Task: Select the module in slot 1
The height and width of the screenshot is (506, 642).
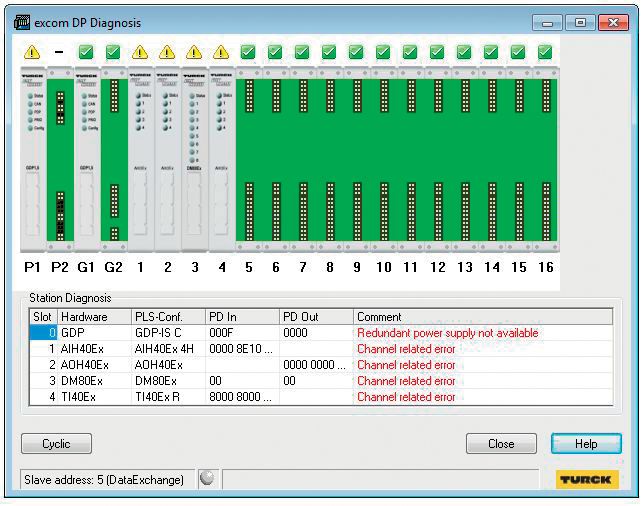Action: tap(140, 159)
